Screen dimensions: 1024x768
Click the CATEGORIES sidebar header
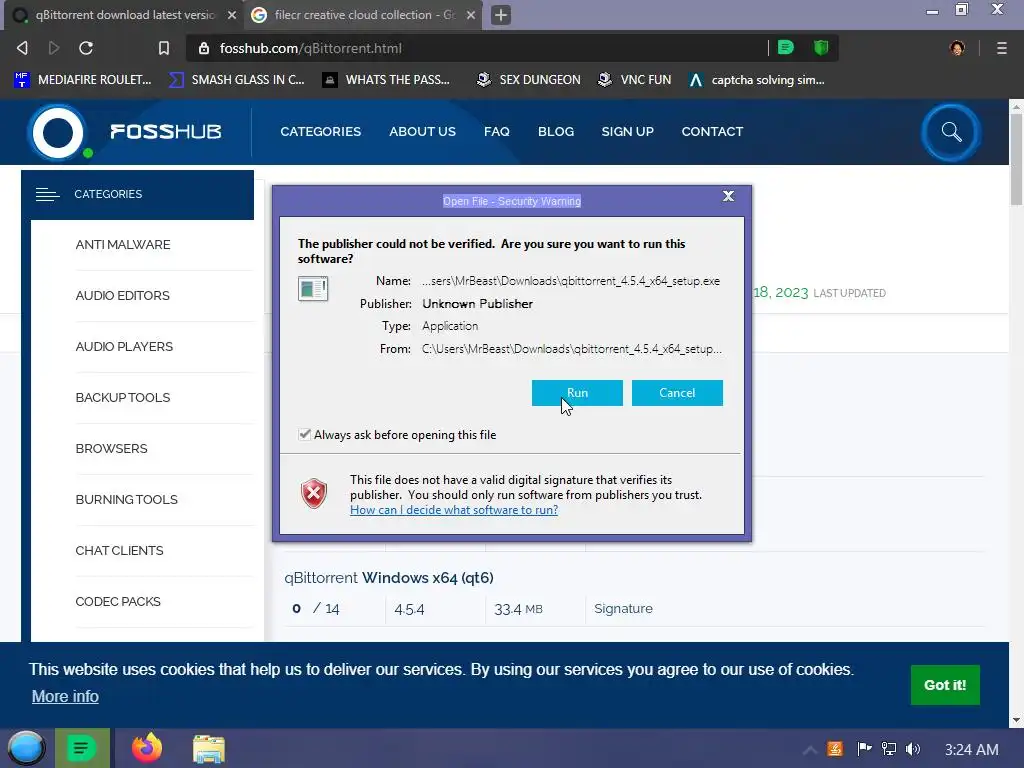point(138,195)
